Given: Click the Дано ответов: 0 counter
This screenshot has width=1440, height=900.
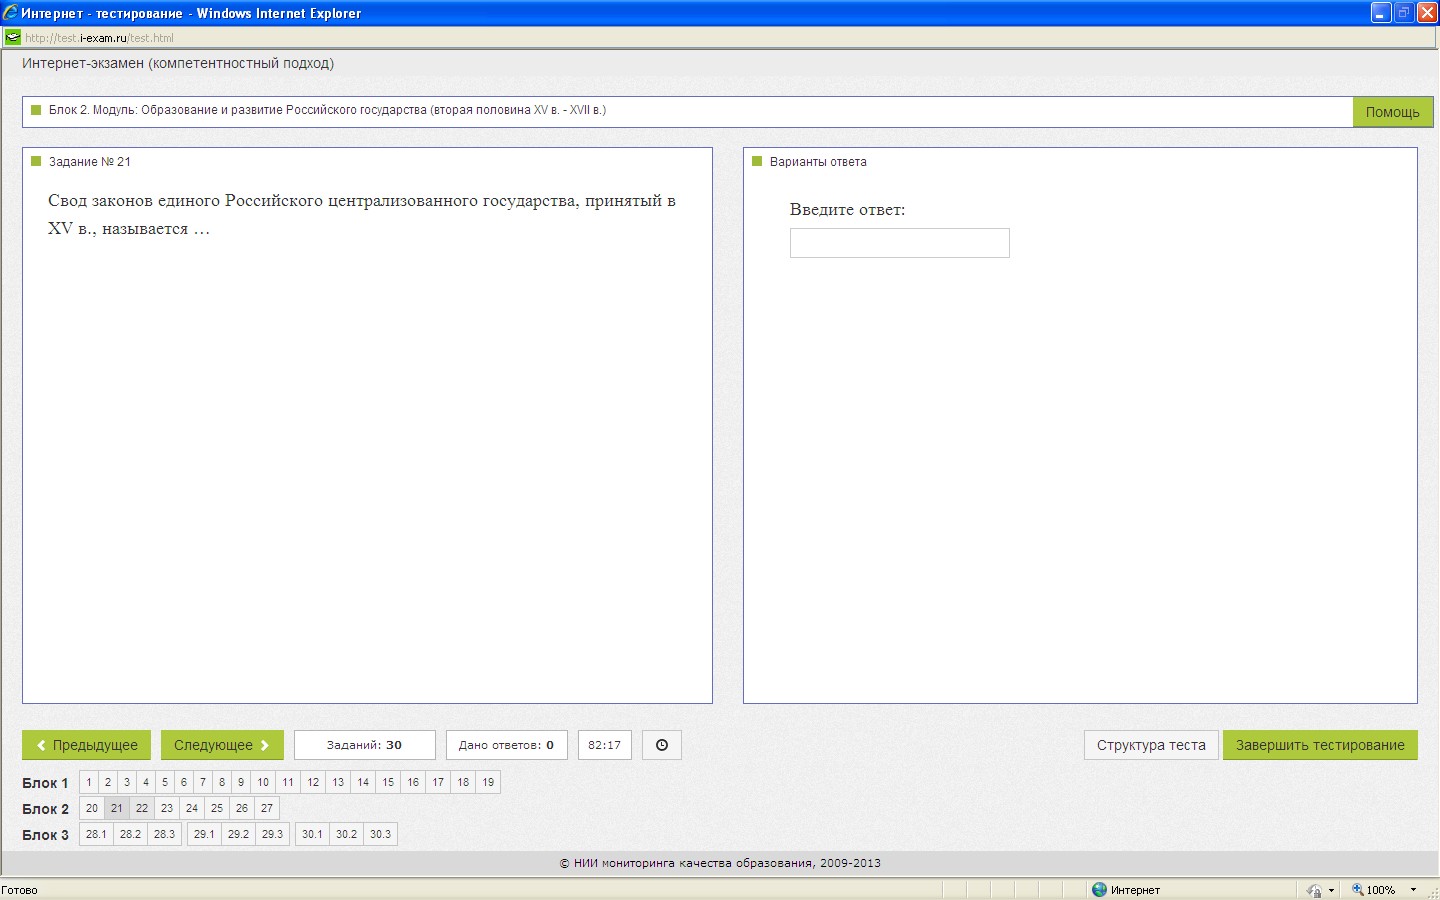Looking at the screenshot, I should click(506, 745).
